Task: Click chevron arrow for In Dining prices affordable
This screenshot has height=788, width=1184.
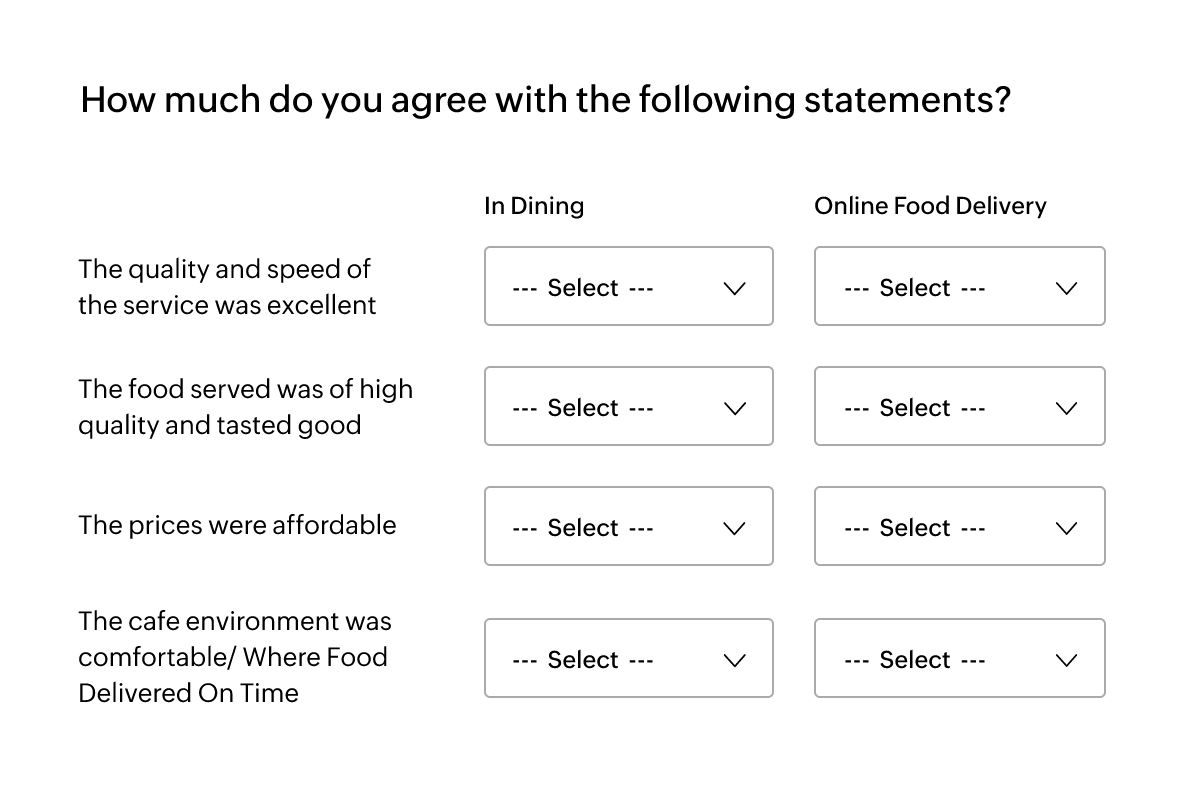Action: click(734, 528)
